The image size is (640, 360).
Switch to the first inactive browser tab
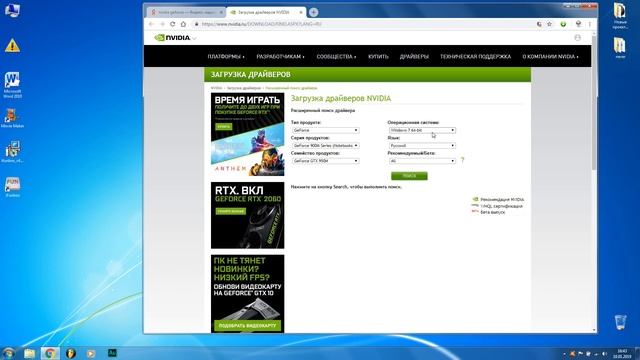pyautogui.click(x=186, y=12)
